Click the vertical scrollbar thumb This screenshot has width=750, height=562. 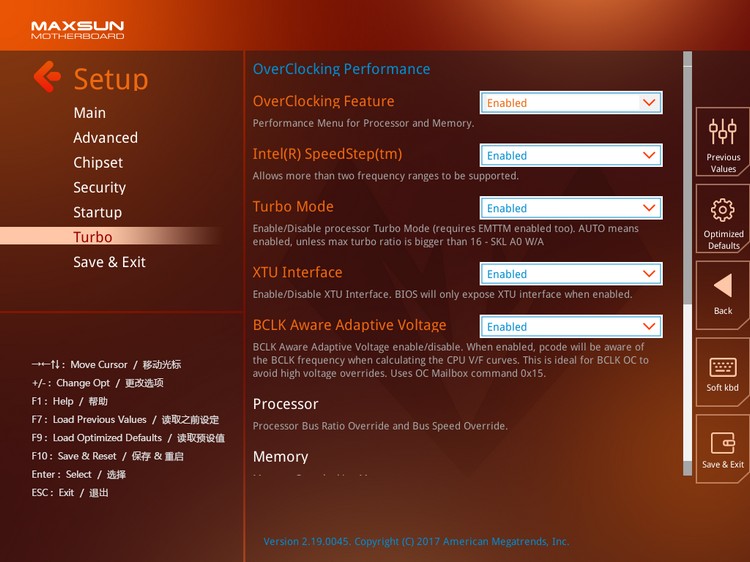point(687,184)
